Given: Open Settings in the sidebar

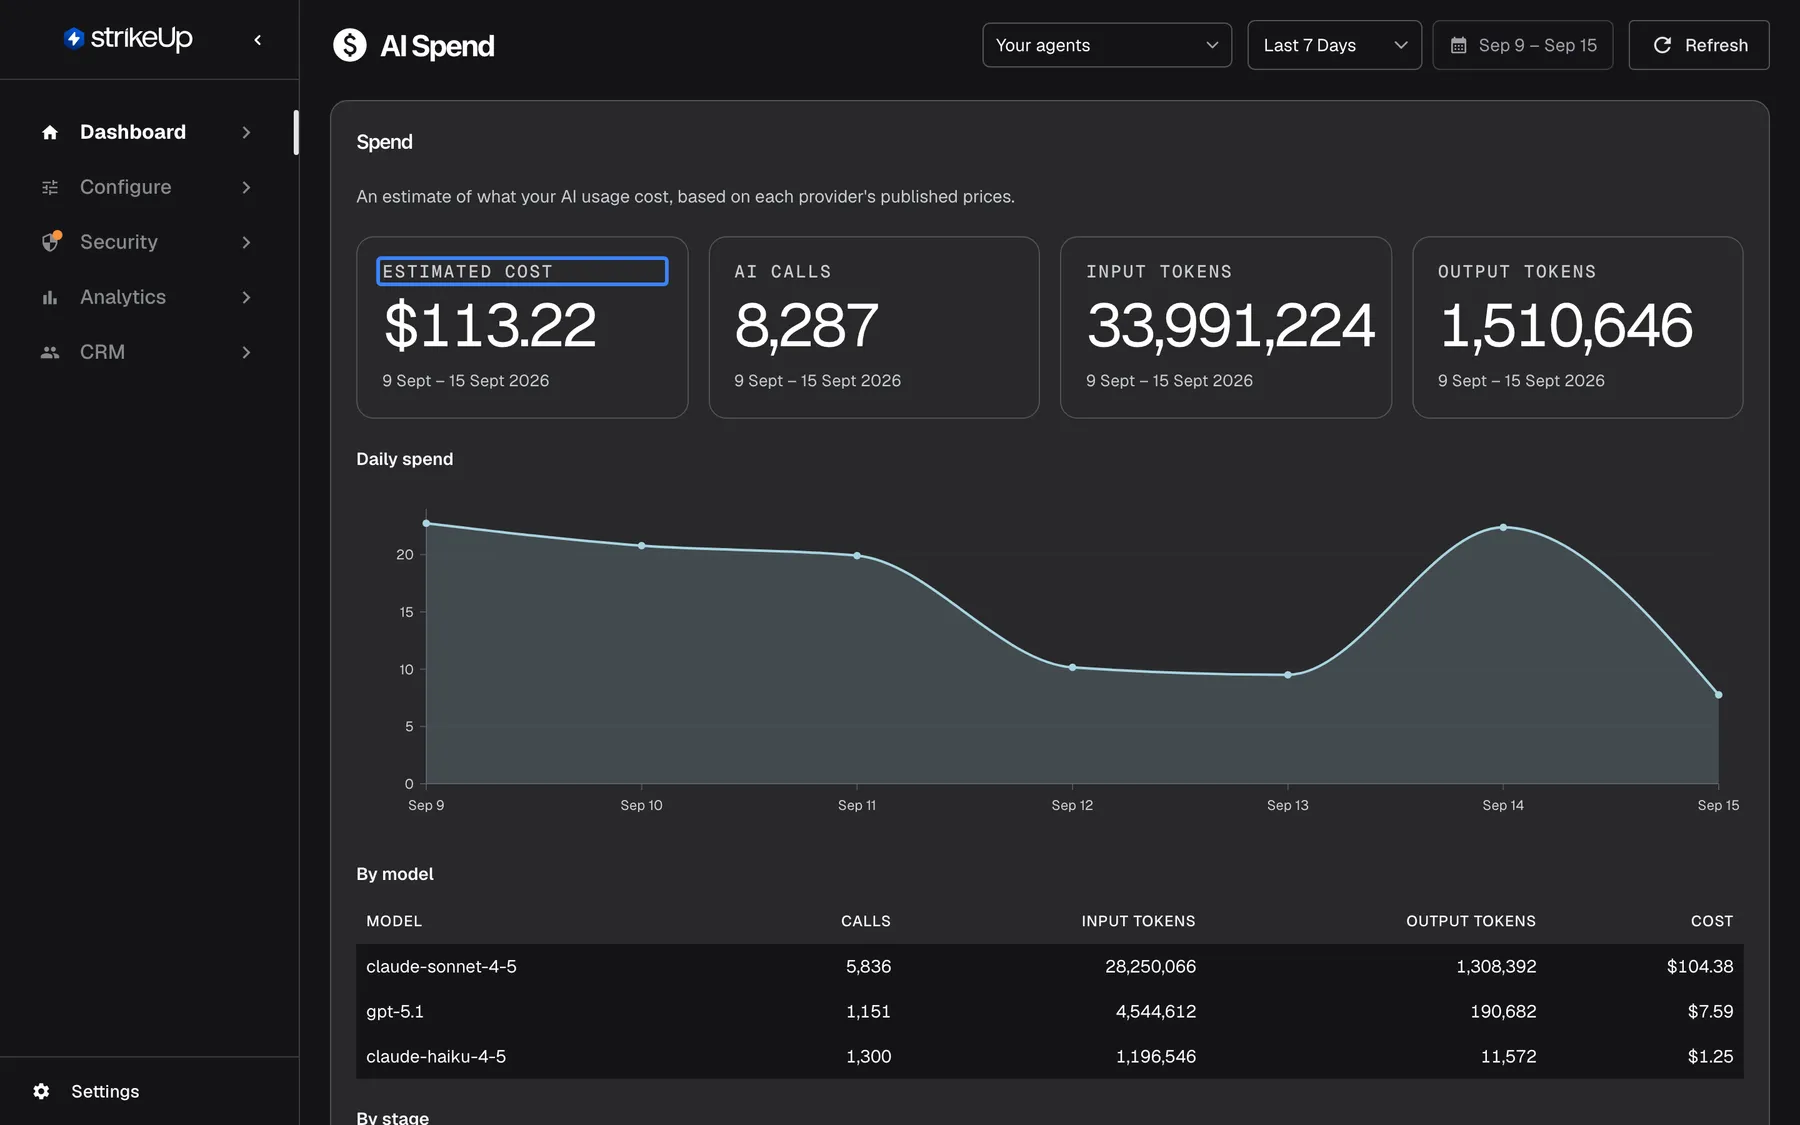Looking at the screenshot, I should (x=105, y=1091).
